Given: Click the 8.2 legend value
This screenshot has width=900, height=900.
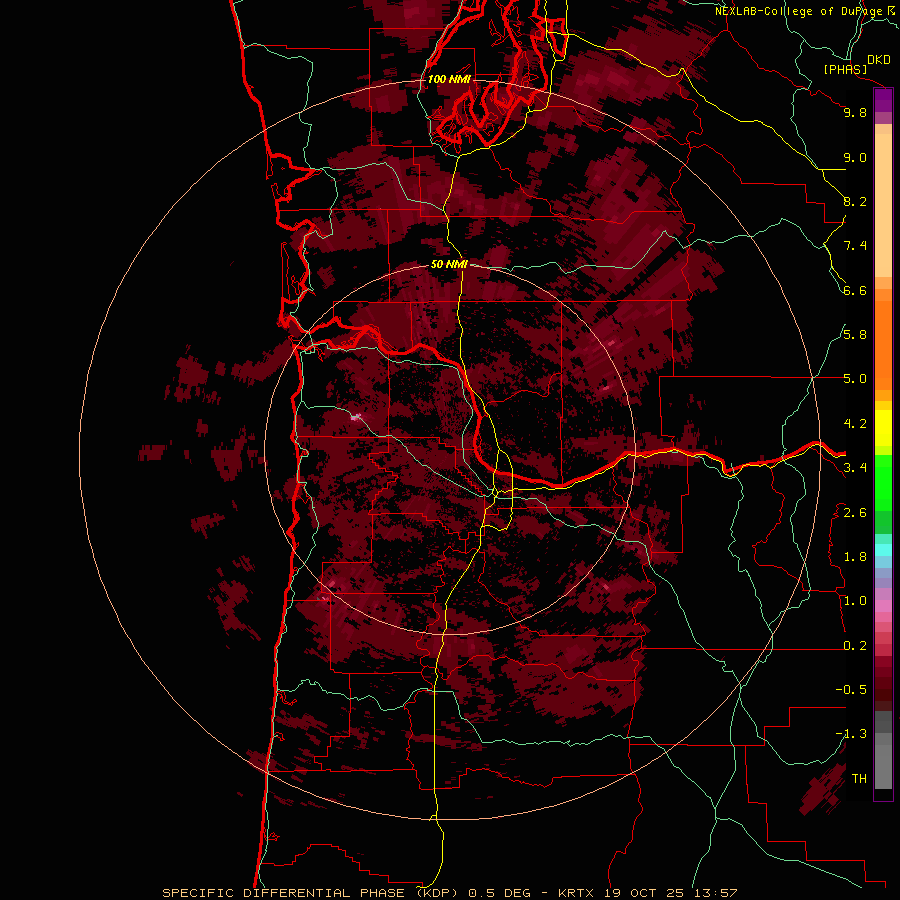Looking at the screenshot, I should point(855,201).
